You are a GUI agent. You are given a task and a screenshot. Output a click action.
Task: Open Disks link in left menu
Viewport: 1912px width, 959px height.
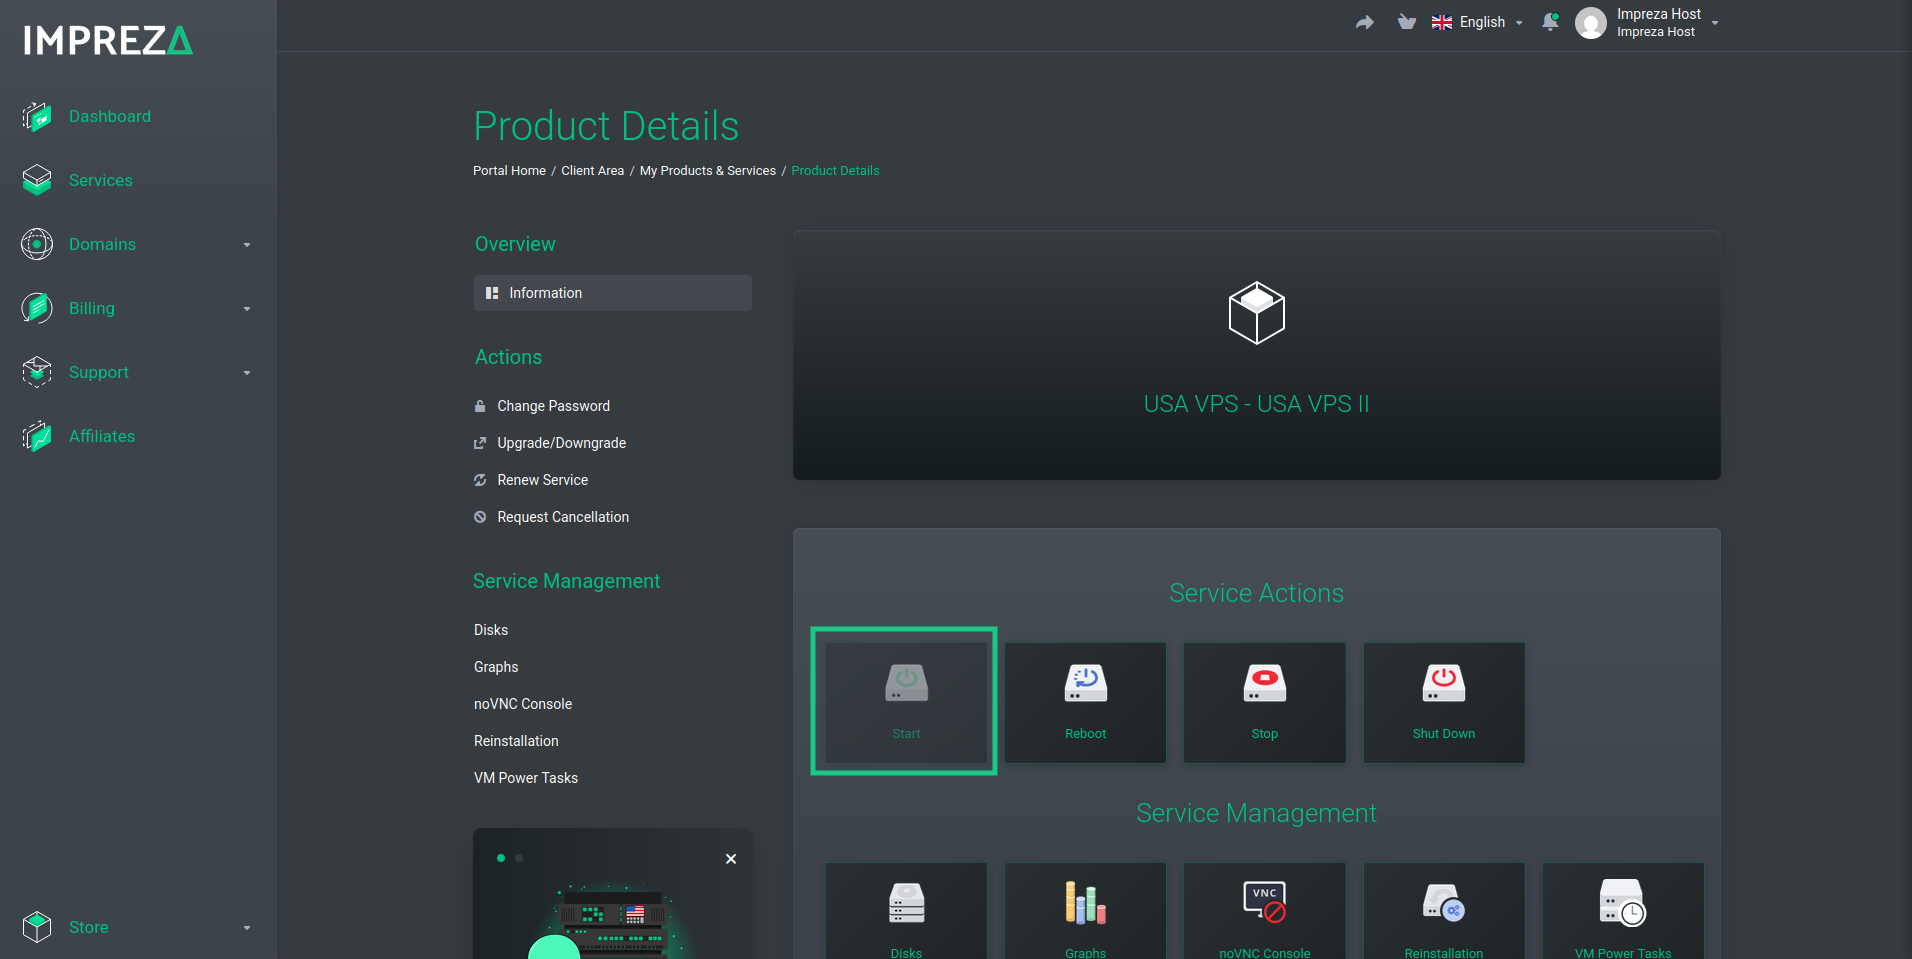point(491,630)
